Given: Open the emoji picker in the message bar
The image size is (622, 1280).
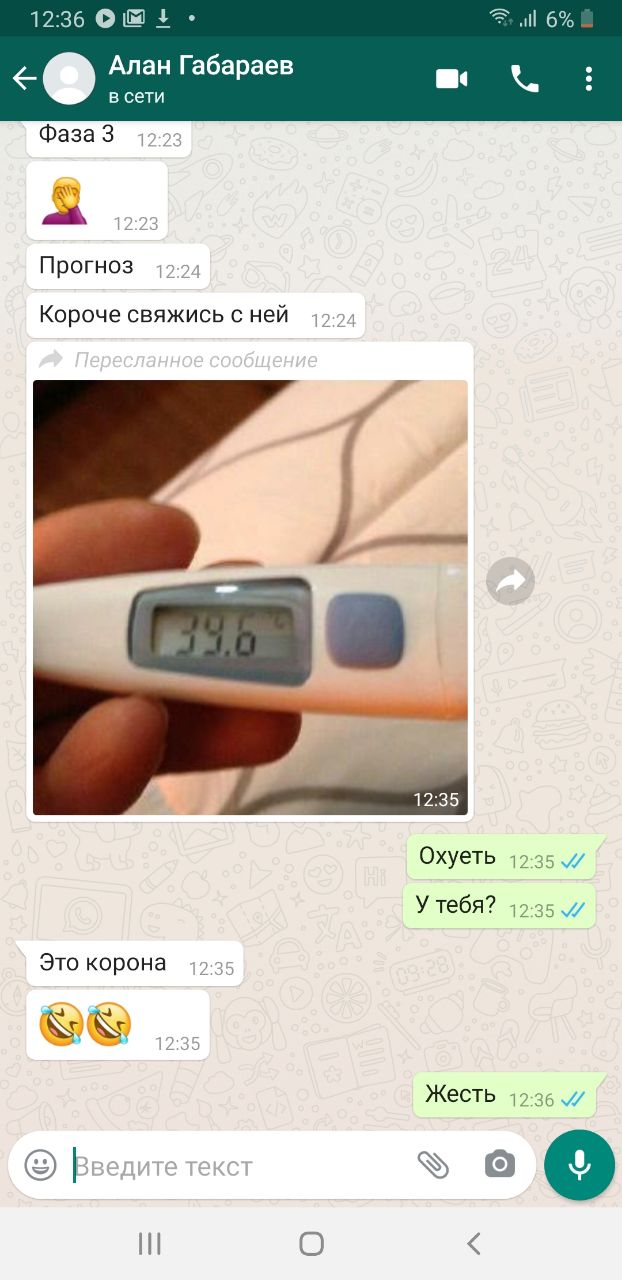Looking at the screenshot, I should [40, 1165].
